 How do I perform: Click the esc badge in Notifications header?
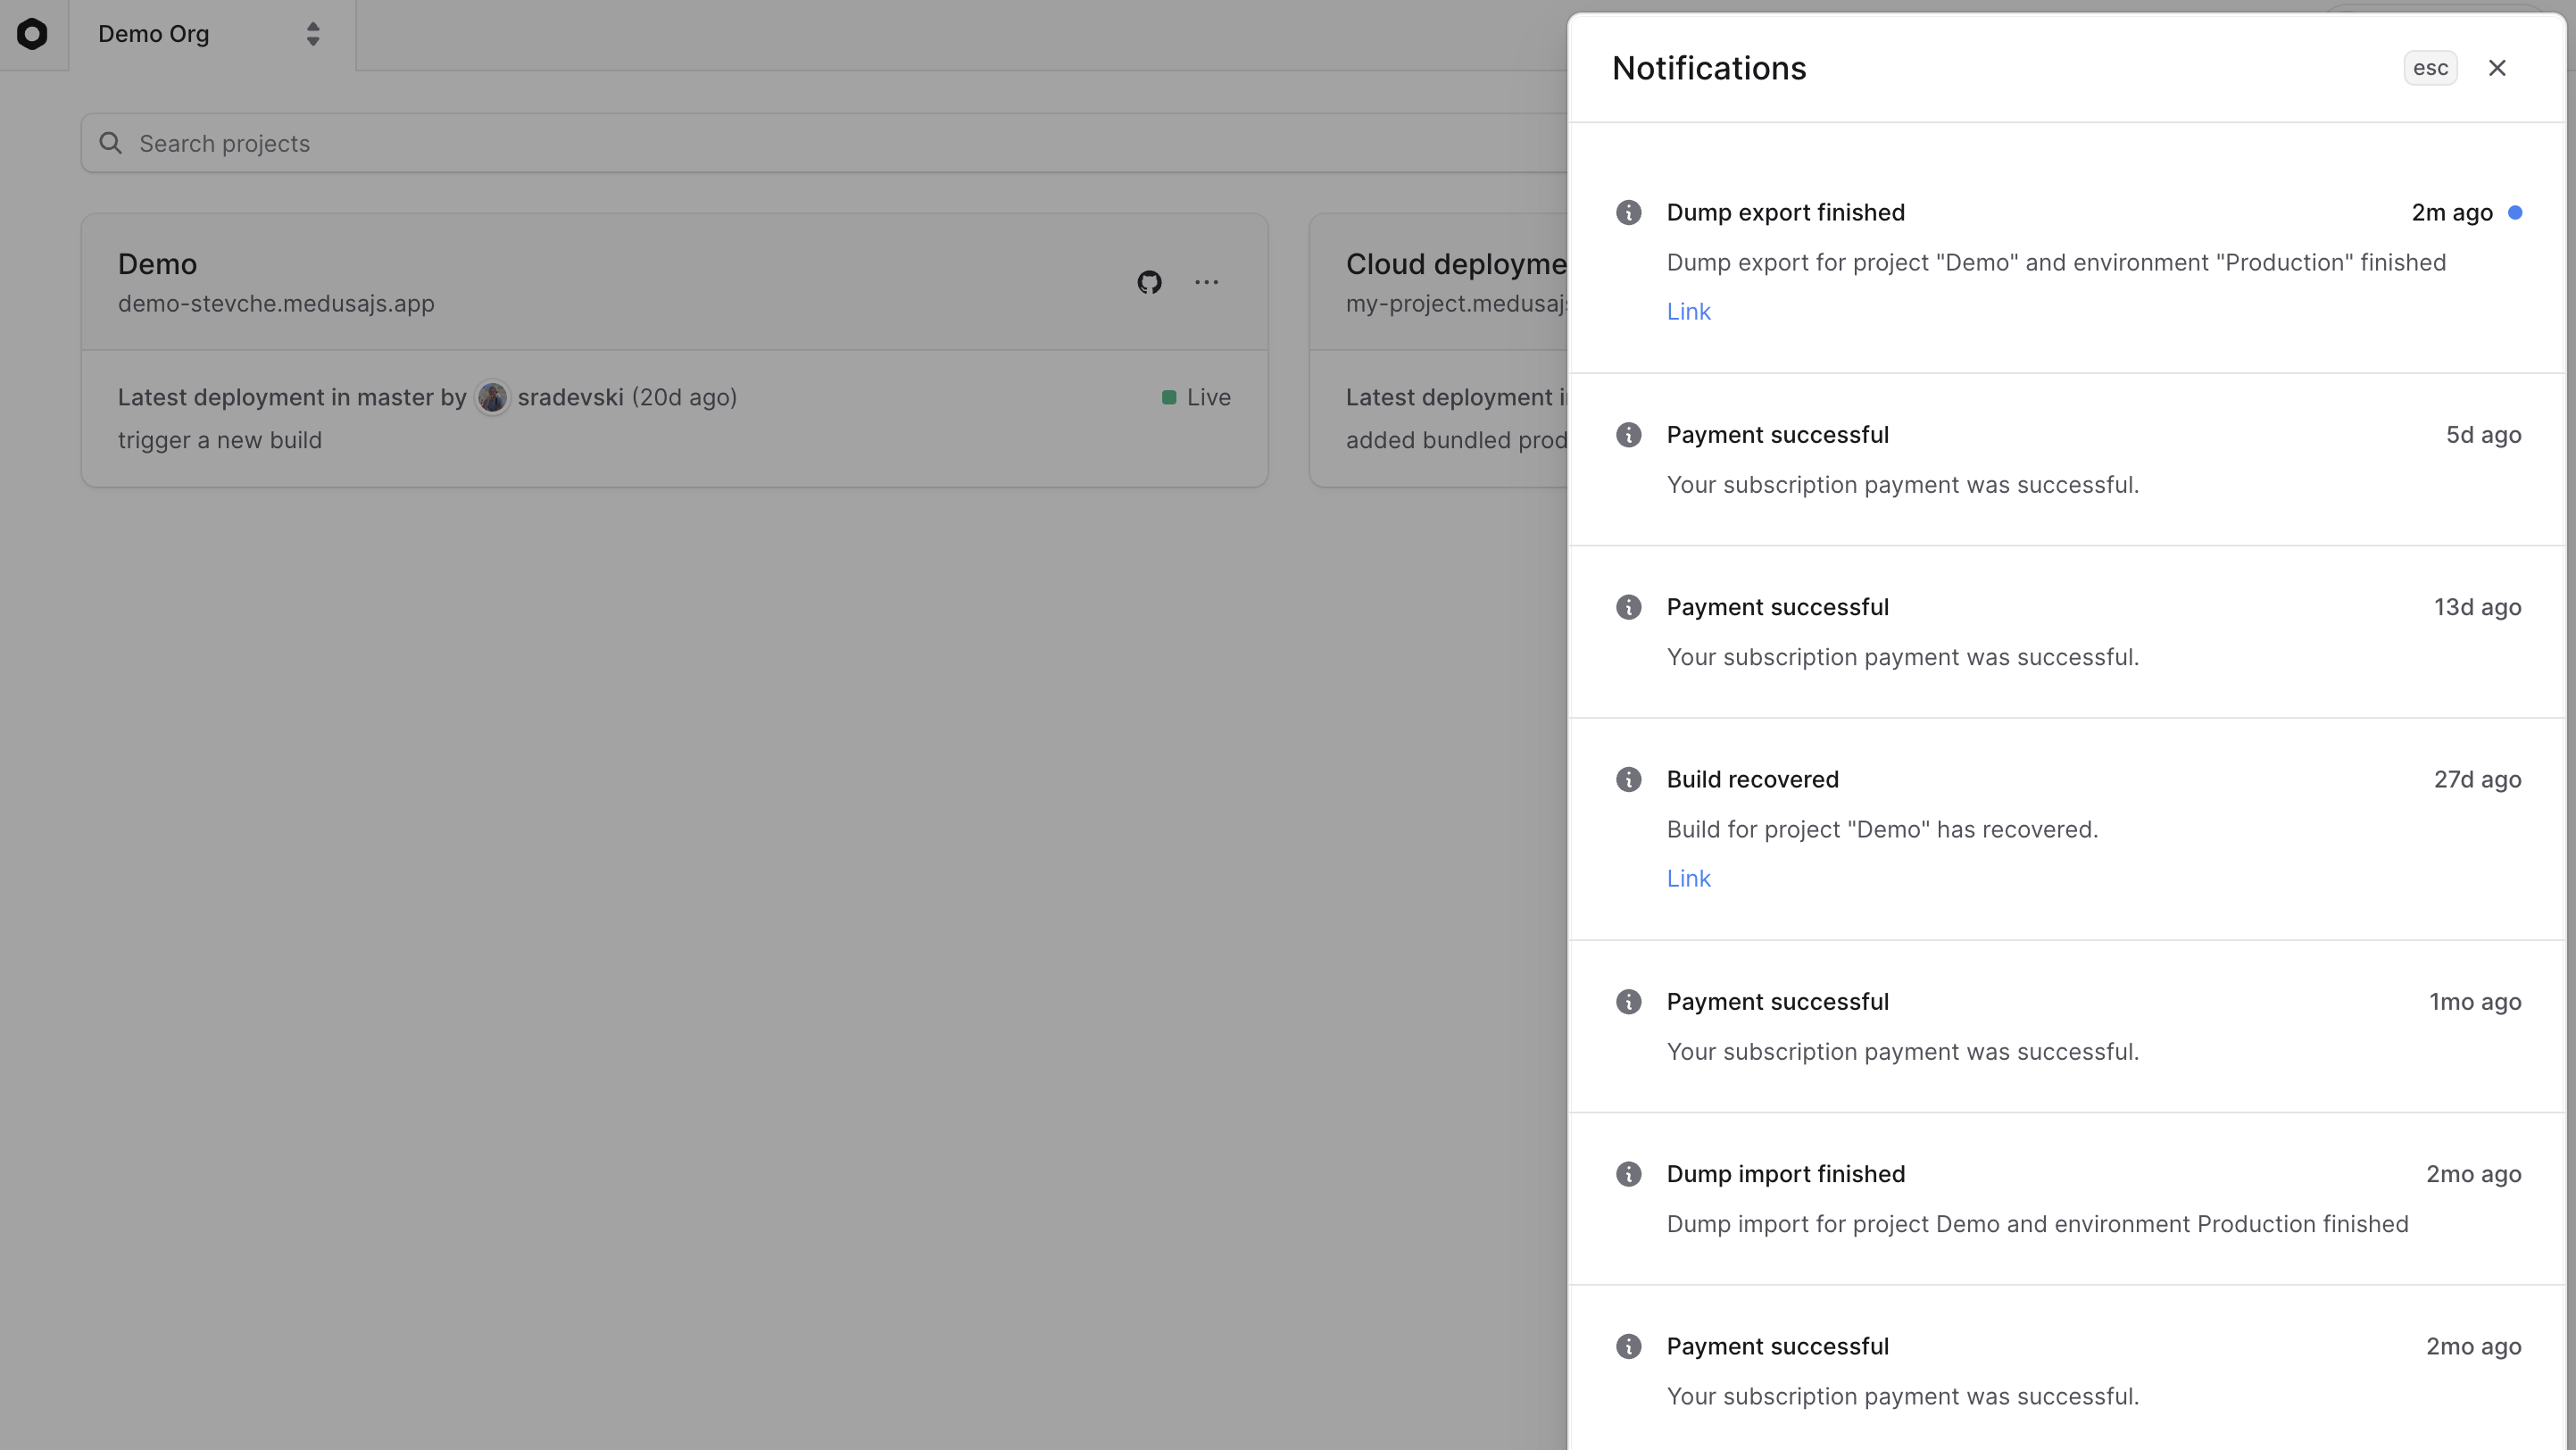coord(2430,67)
